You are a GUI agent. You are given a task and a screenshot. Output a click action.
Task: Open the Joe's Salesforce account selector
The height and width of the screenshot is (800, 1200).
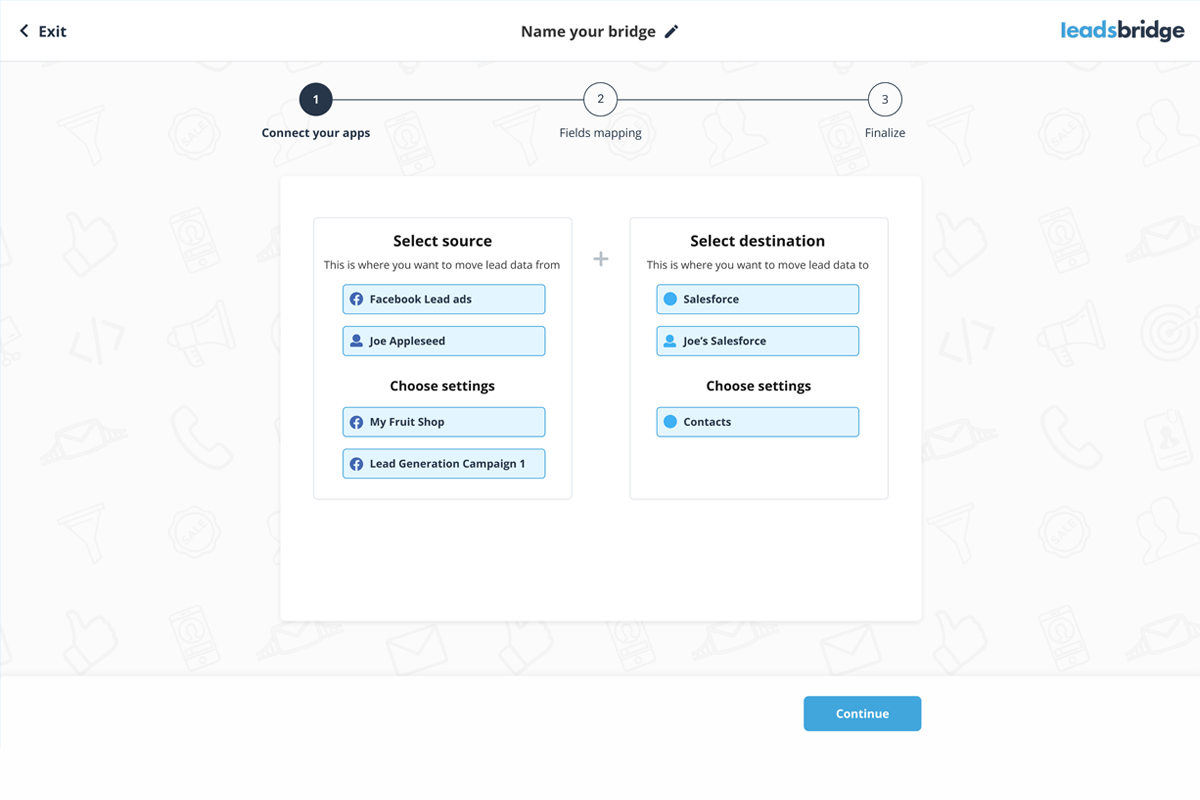click(758, 341)
